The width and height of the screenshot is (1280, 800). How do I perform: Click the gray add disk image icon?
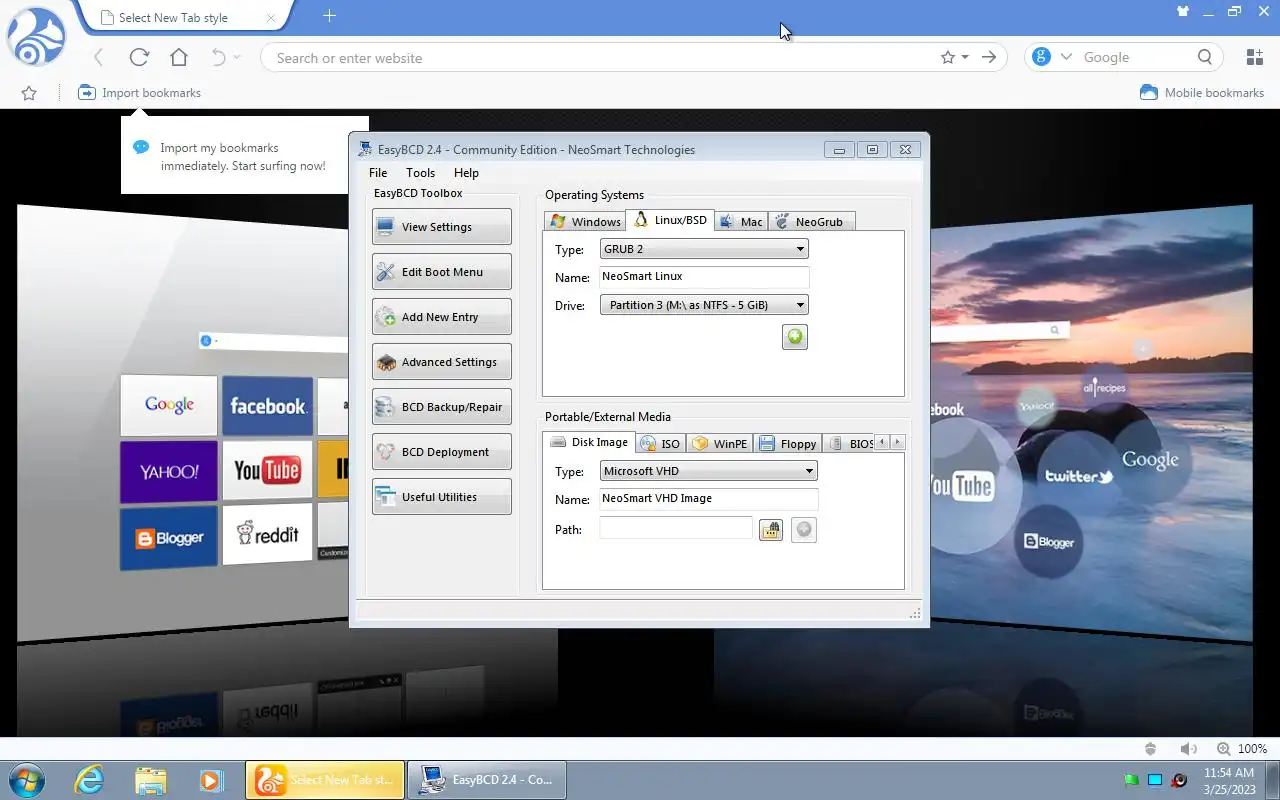(804, 530)
